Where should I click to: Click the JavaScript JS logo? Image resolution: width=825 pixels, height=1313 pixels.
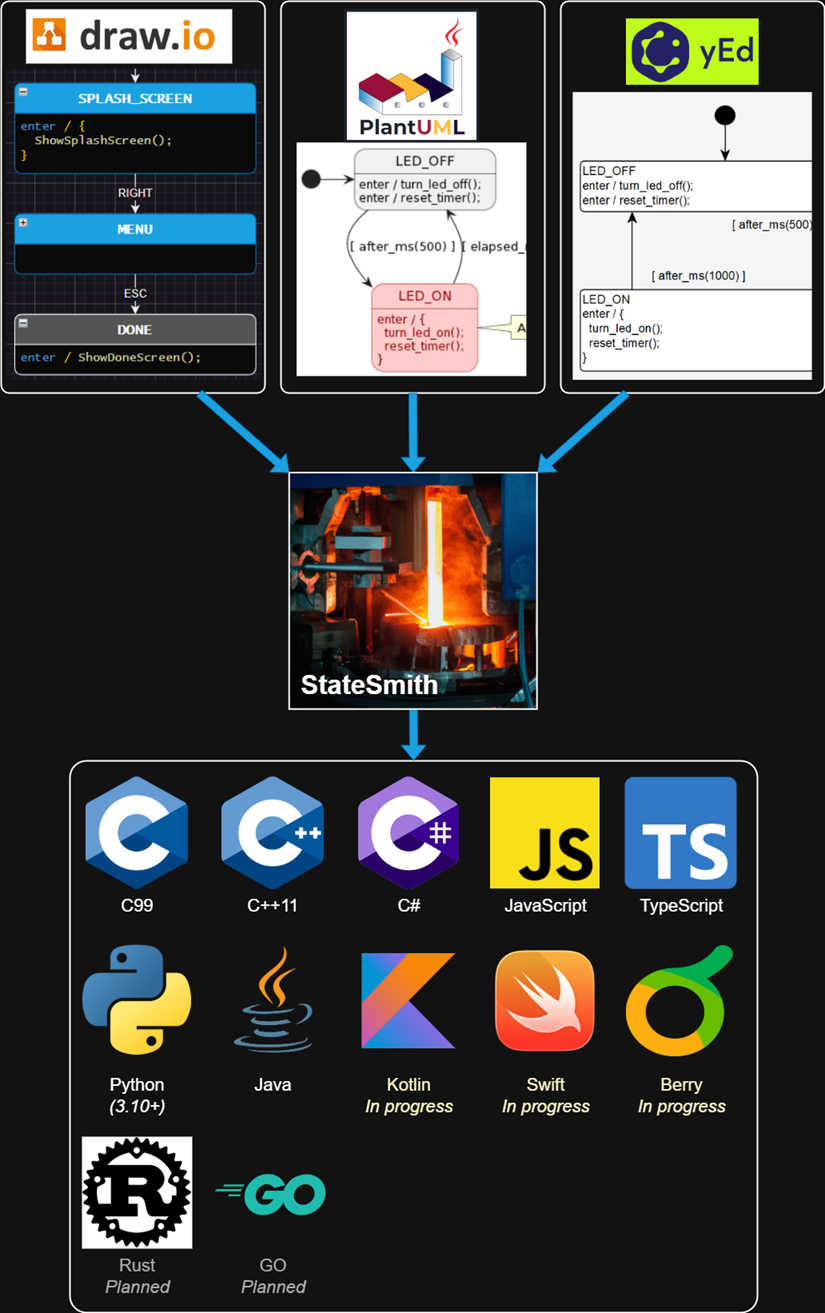point(545,833)
